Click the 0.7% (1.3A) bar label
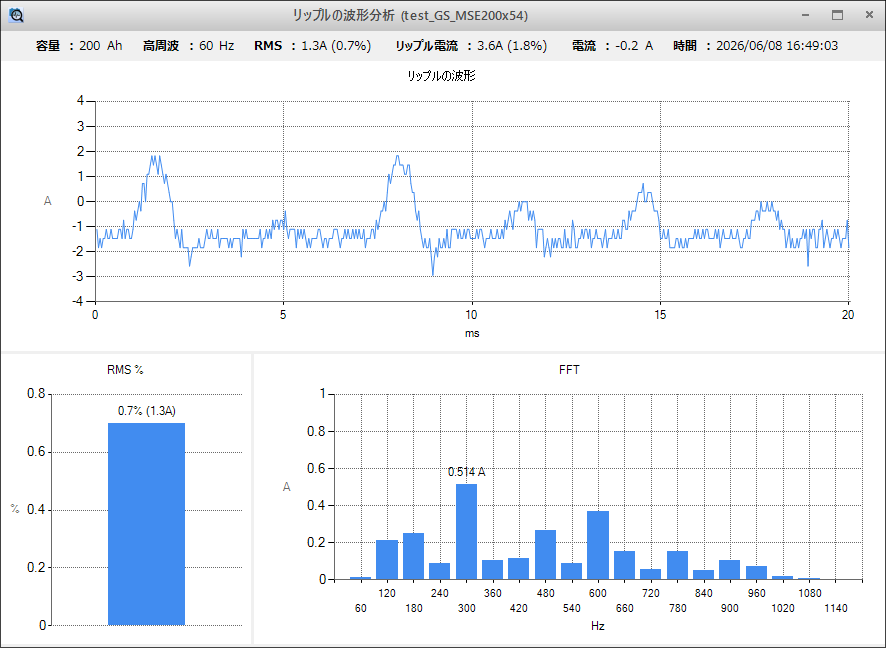 pos(146,411)
